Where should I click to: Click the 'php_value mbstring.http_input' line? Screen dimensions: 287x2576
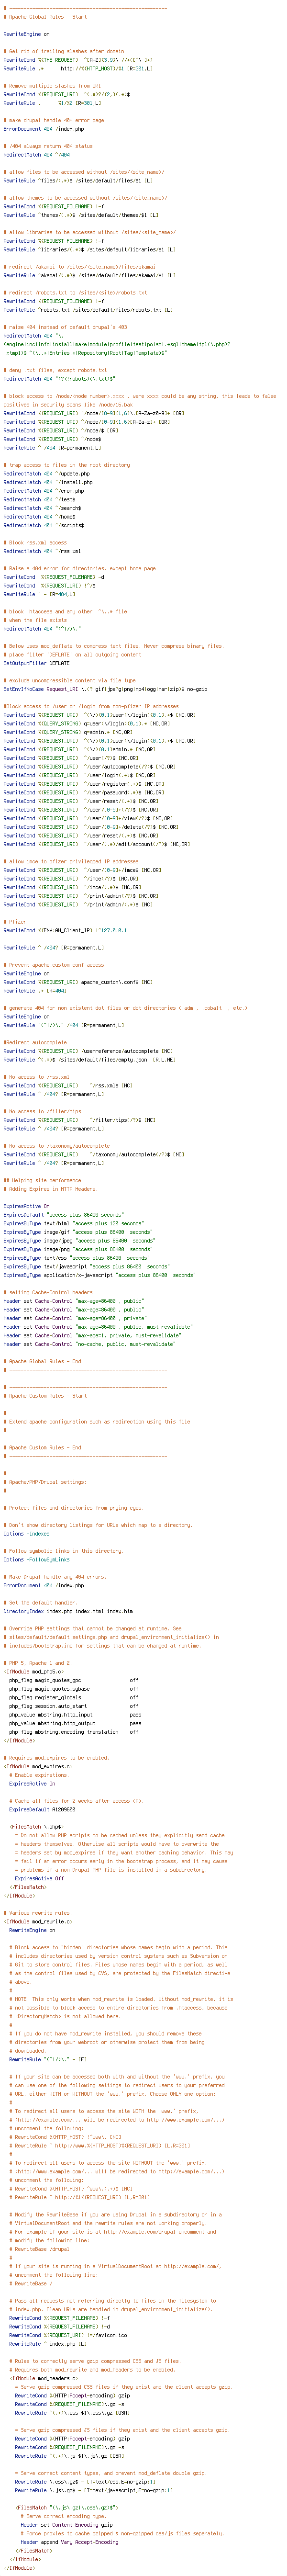[75, 1714]
